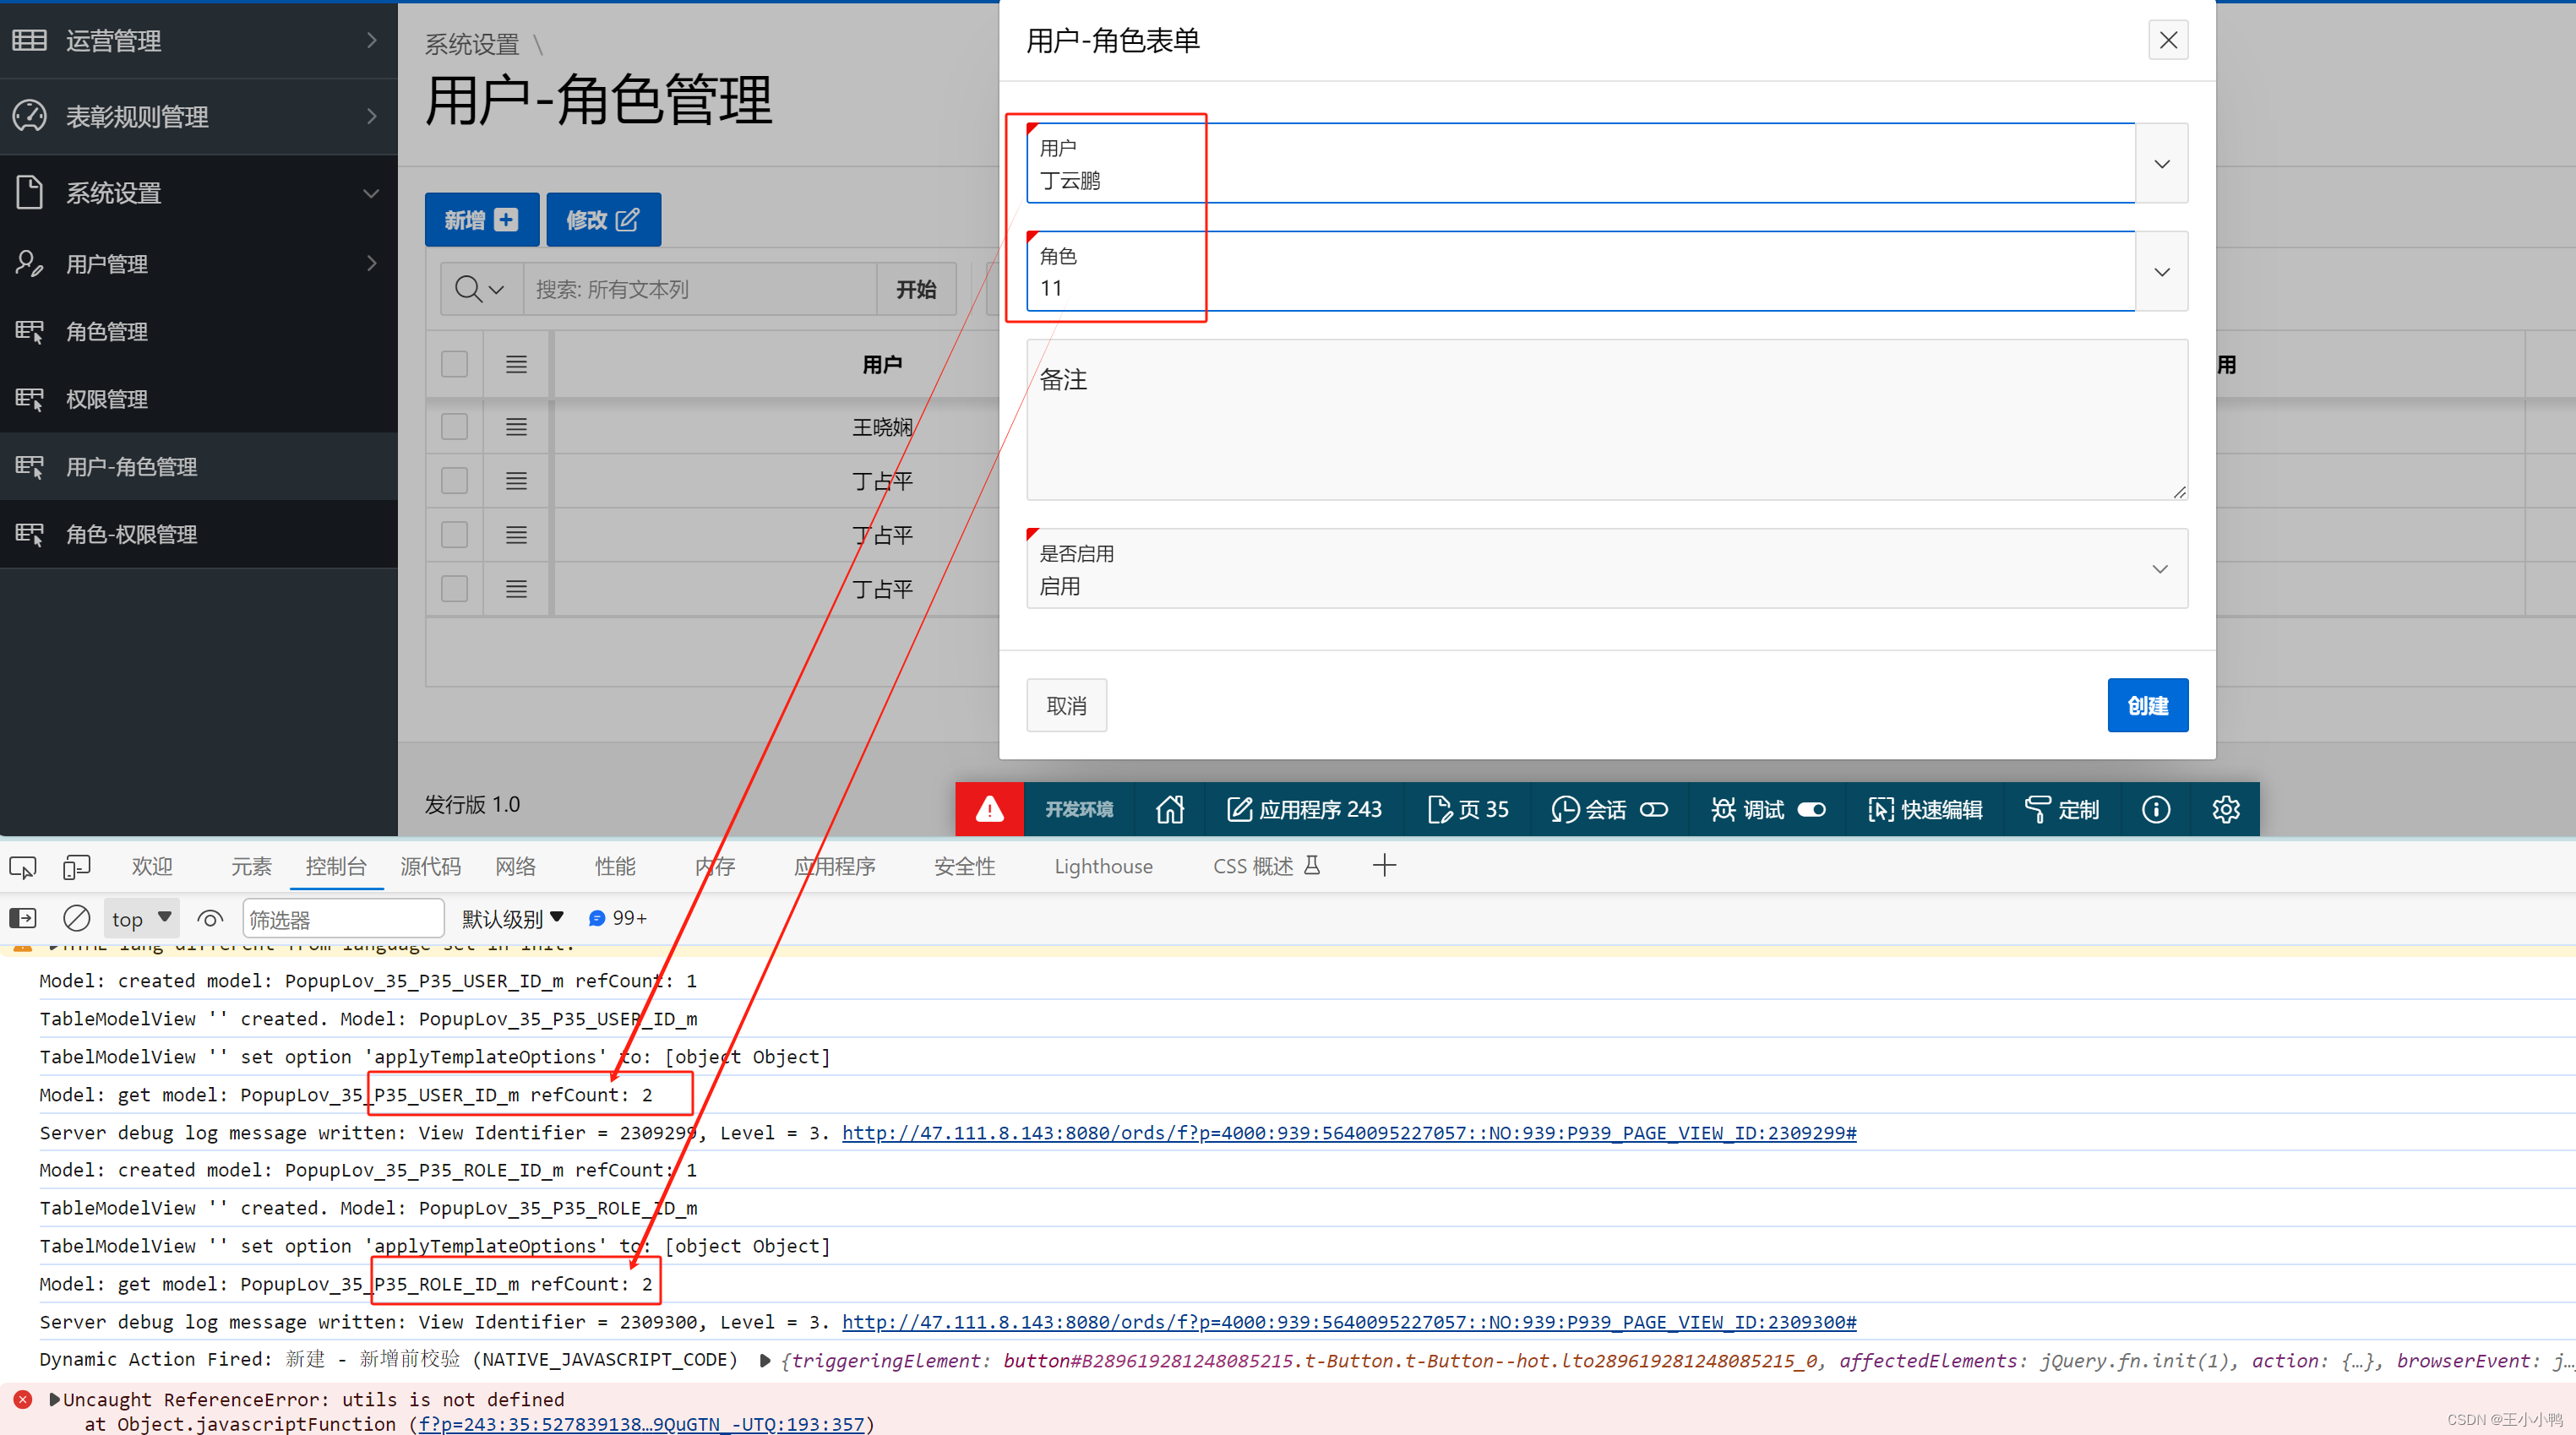Click the 取消 button

(x=1066, y=705)
